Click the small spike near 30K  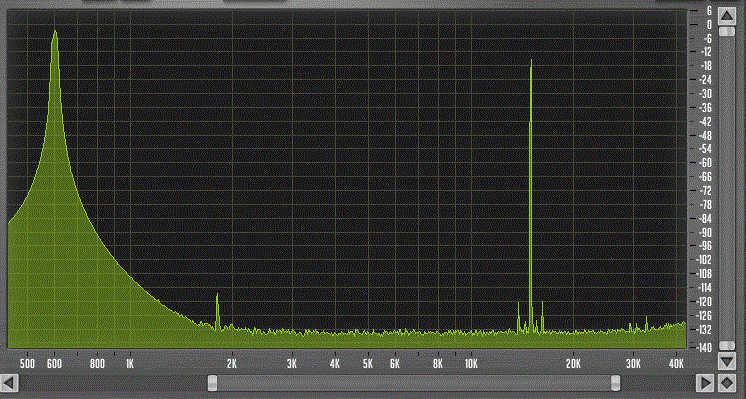click(x=646, y=323)
